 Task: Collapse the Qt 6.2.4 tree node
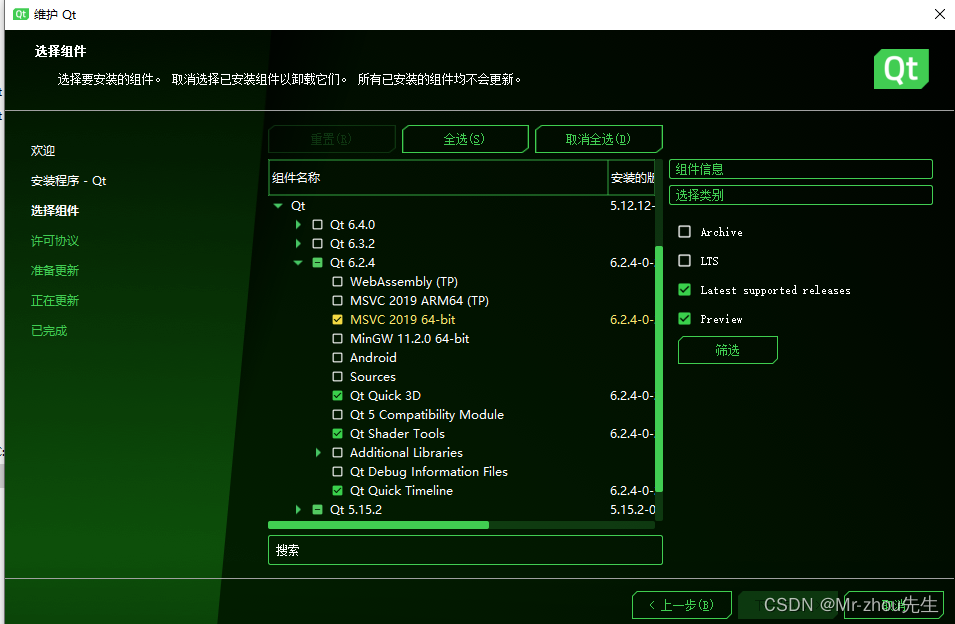click(298, 262)
